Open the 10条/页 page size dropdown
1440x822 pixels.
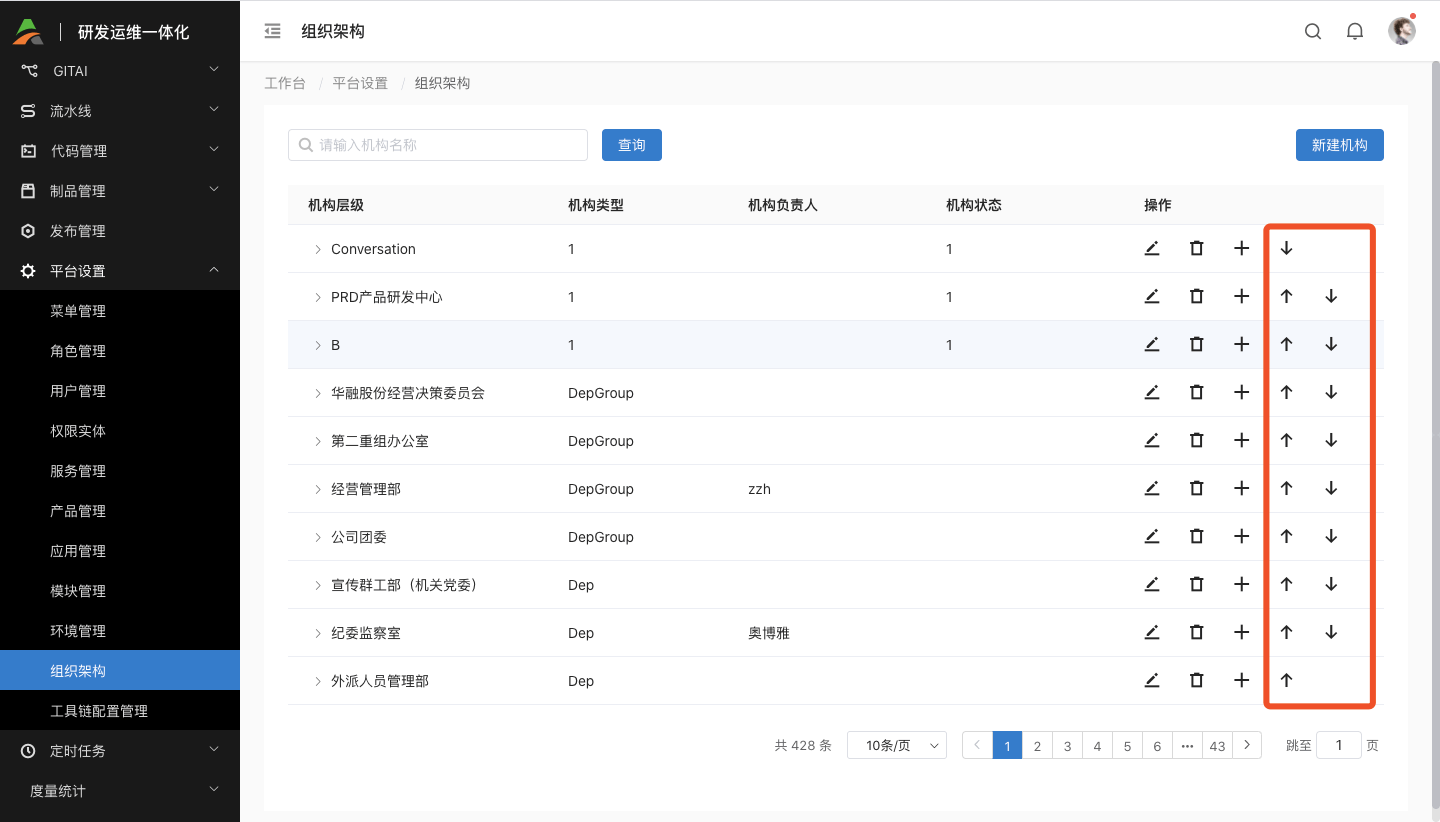coord(897,745)
